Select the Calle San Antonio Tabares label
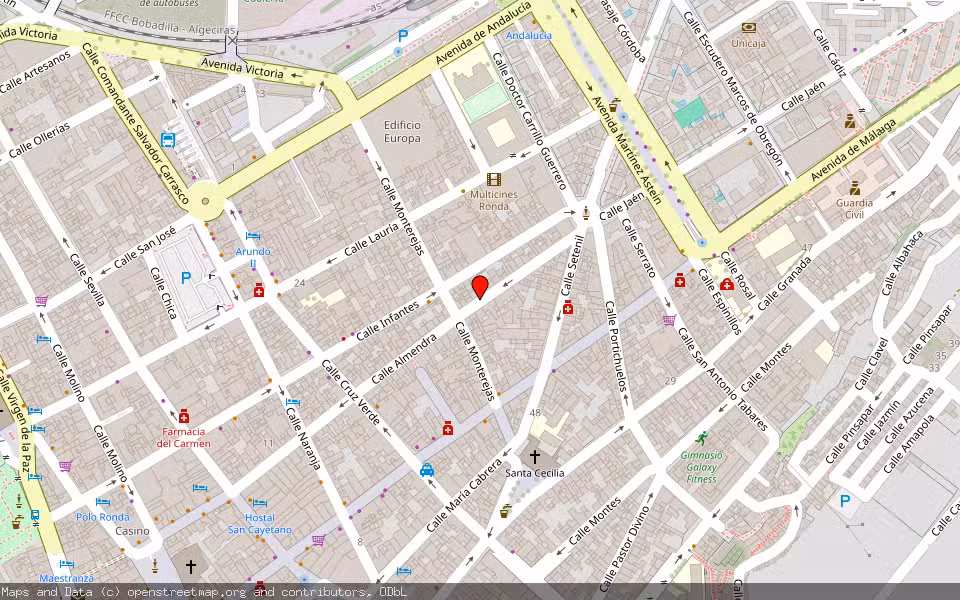 click(x=722, y=380)
